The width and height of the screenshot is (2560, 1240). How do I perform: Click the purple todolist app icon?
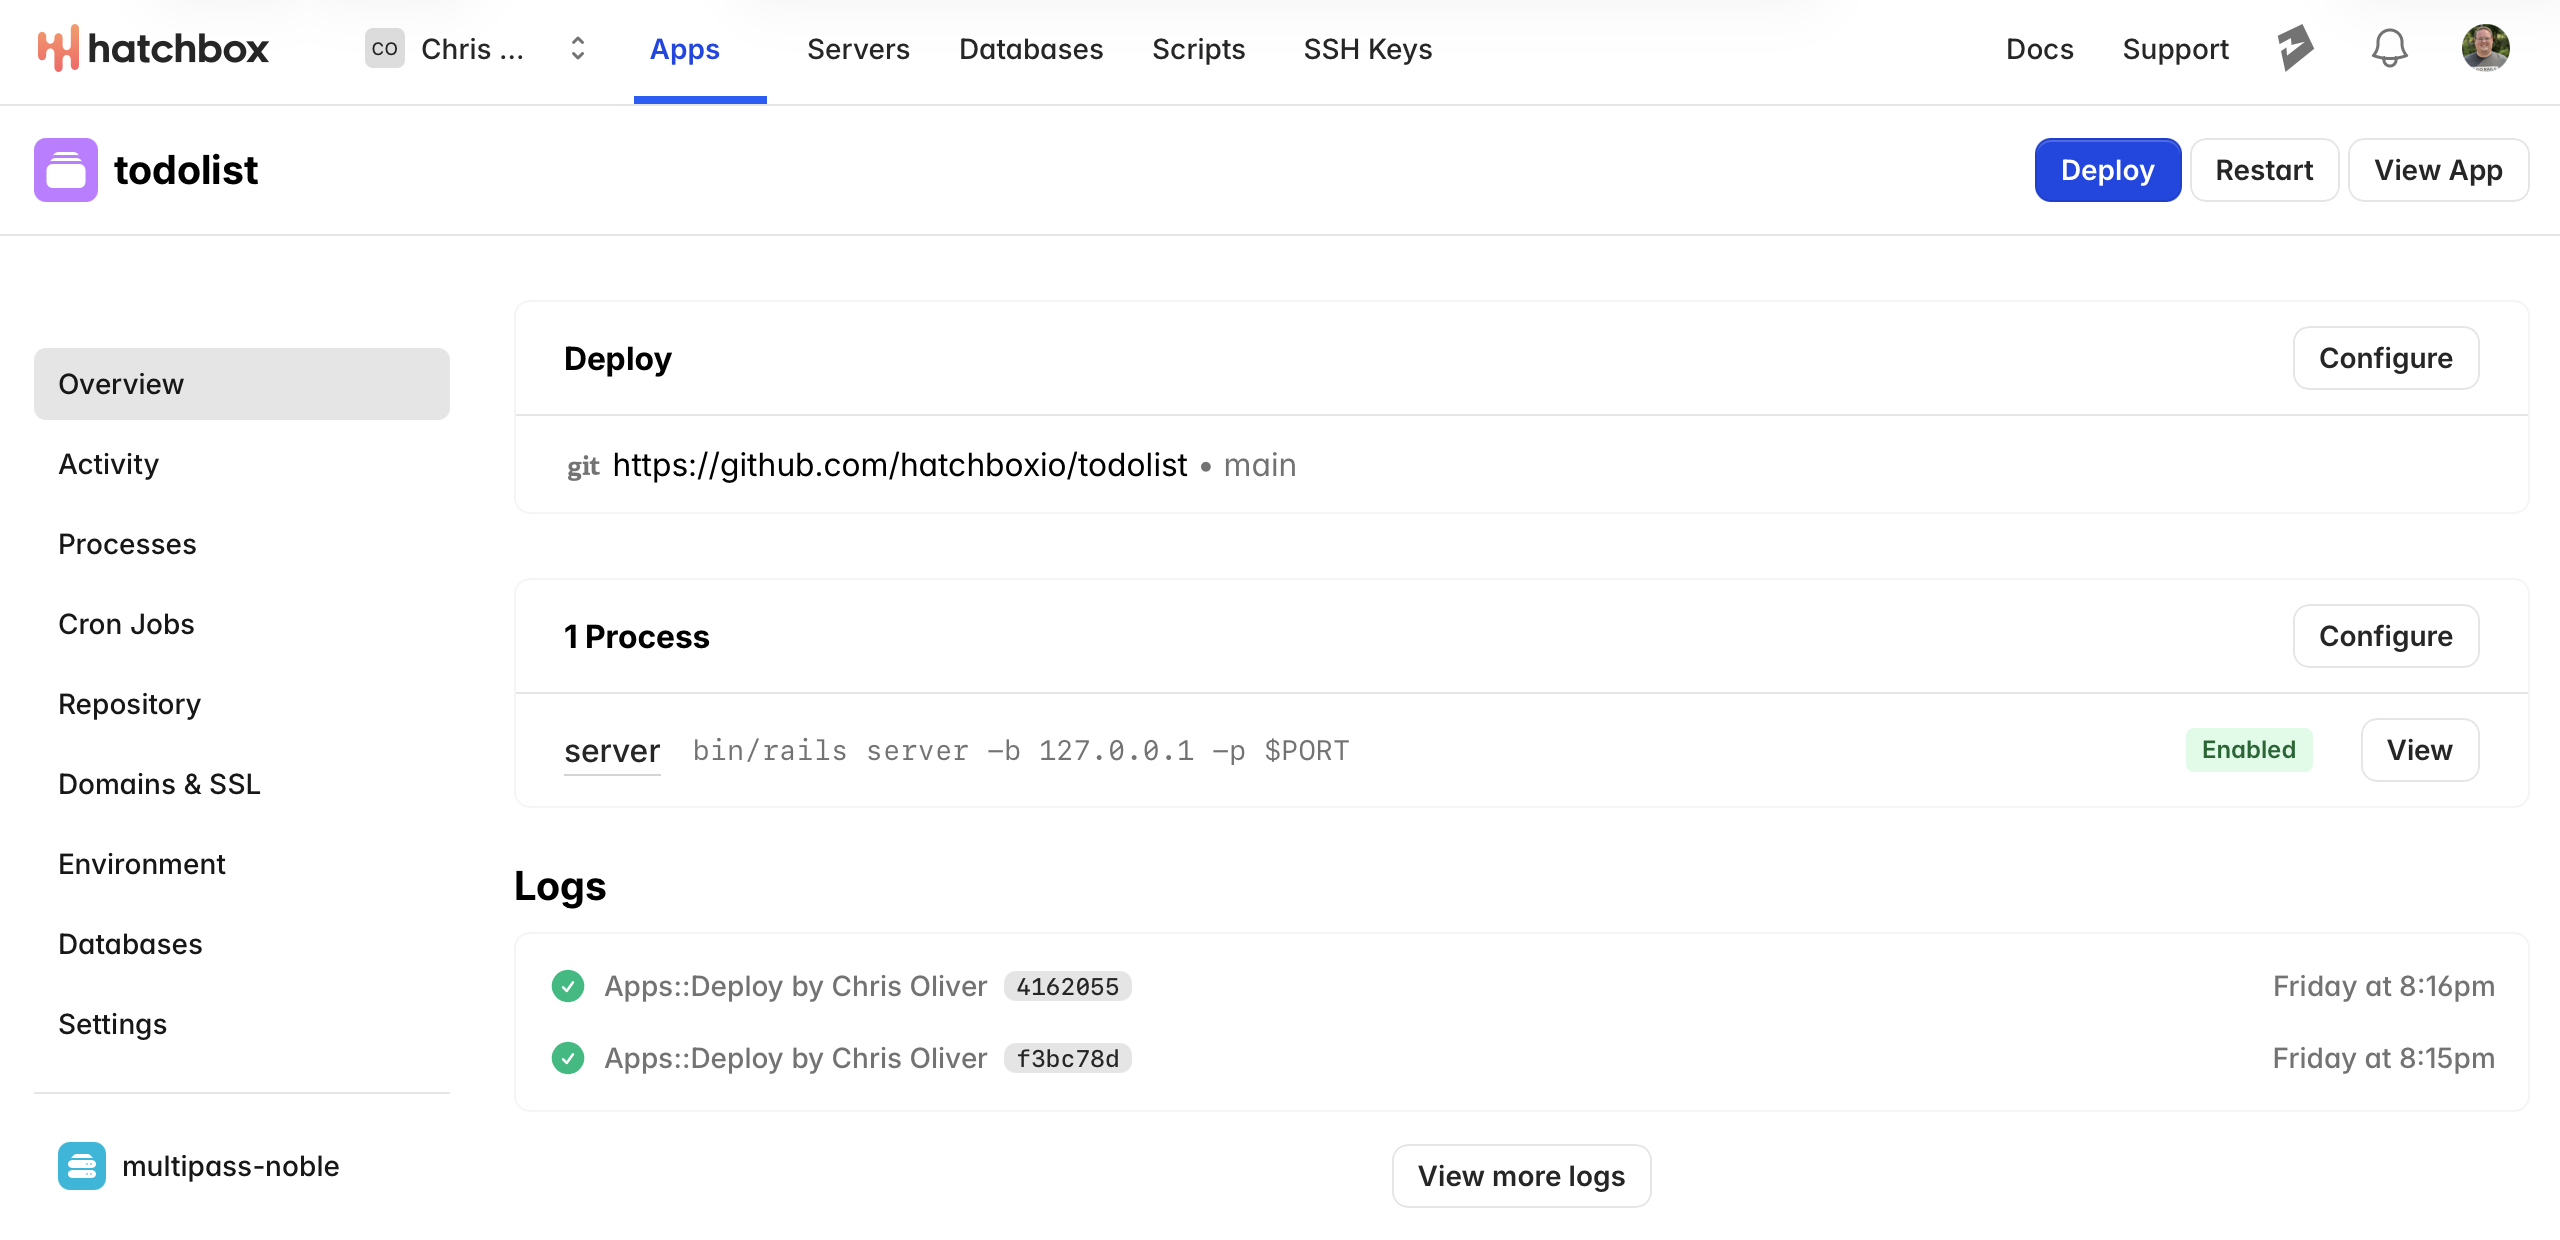(x=66, y=170)
